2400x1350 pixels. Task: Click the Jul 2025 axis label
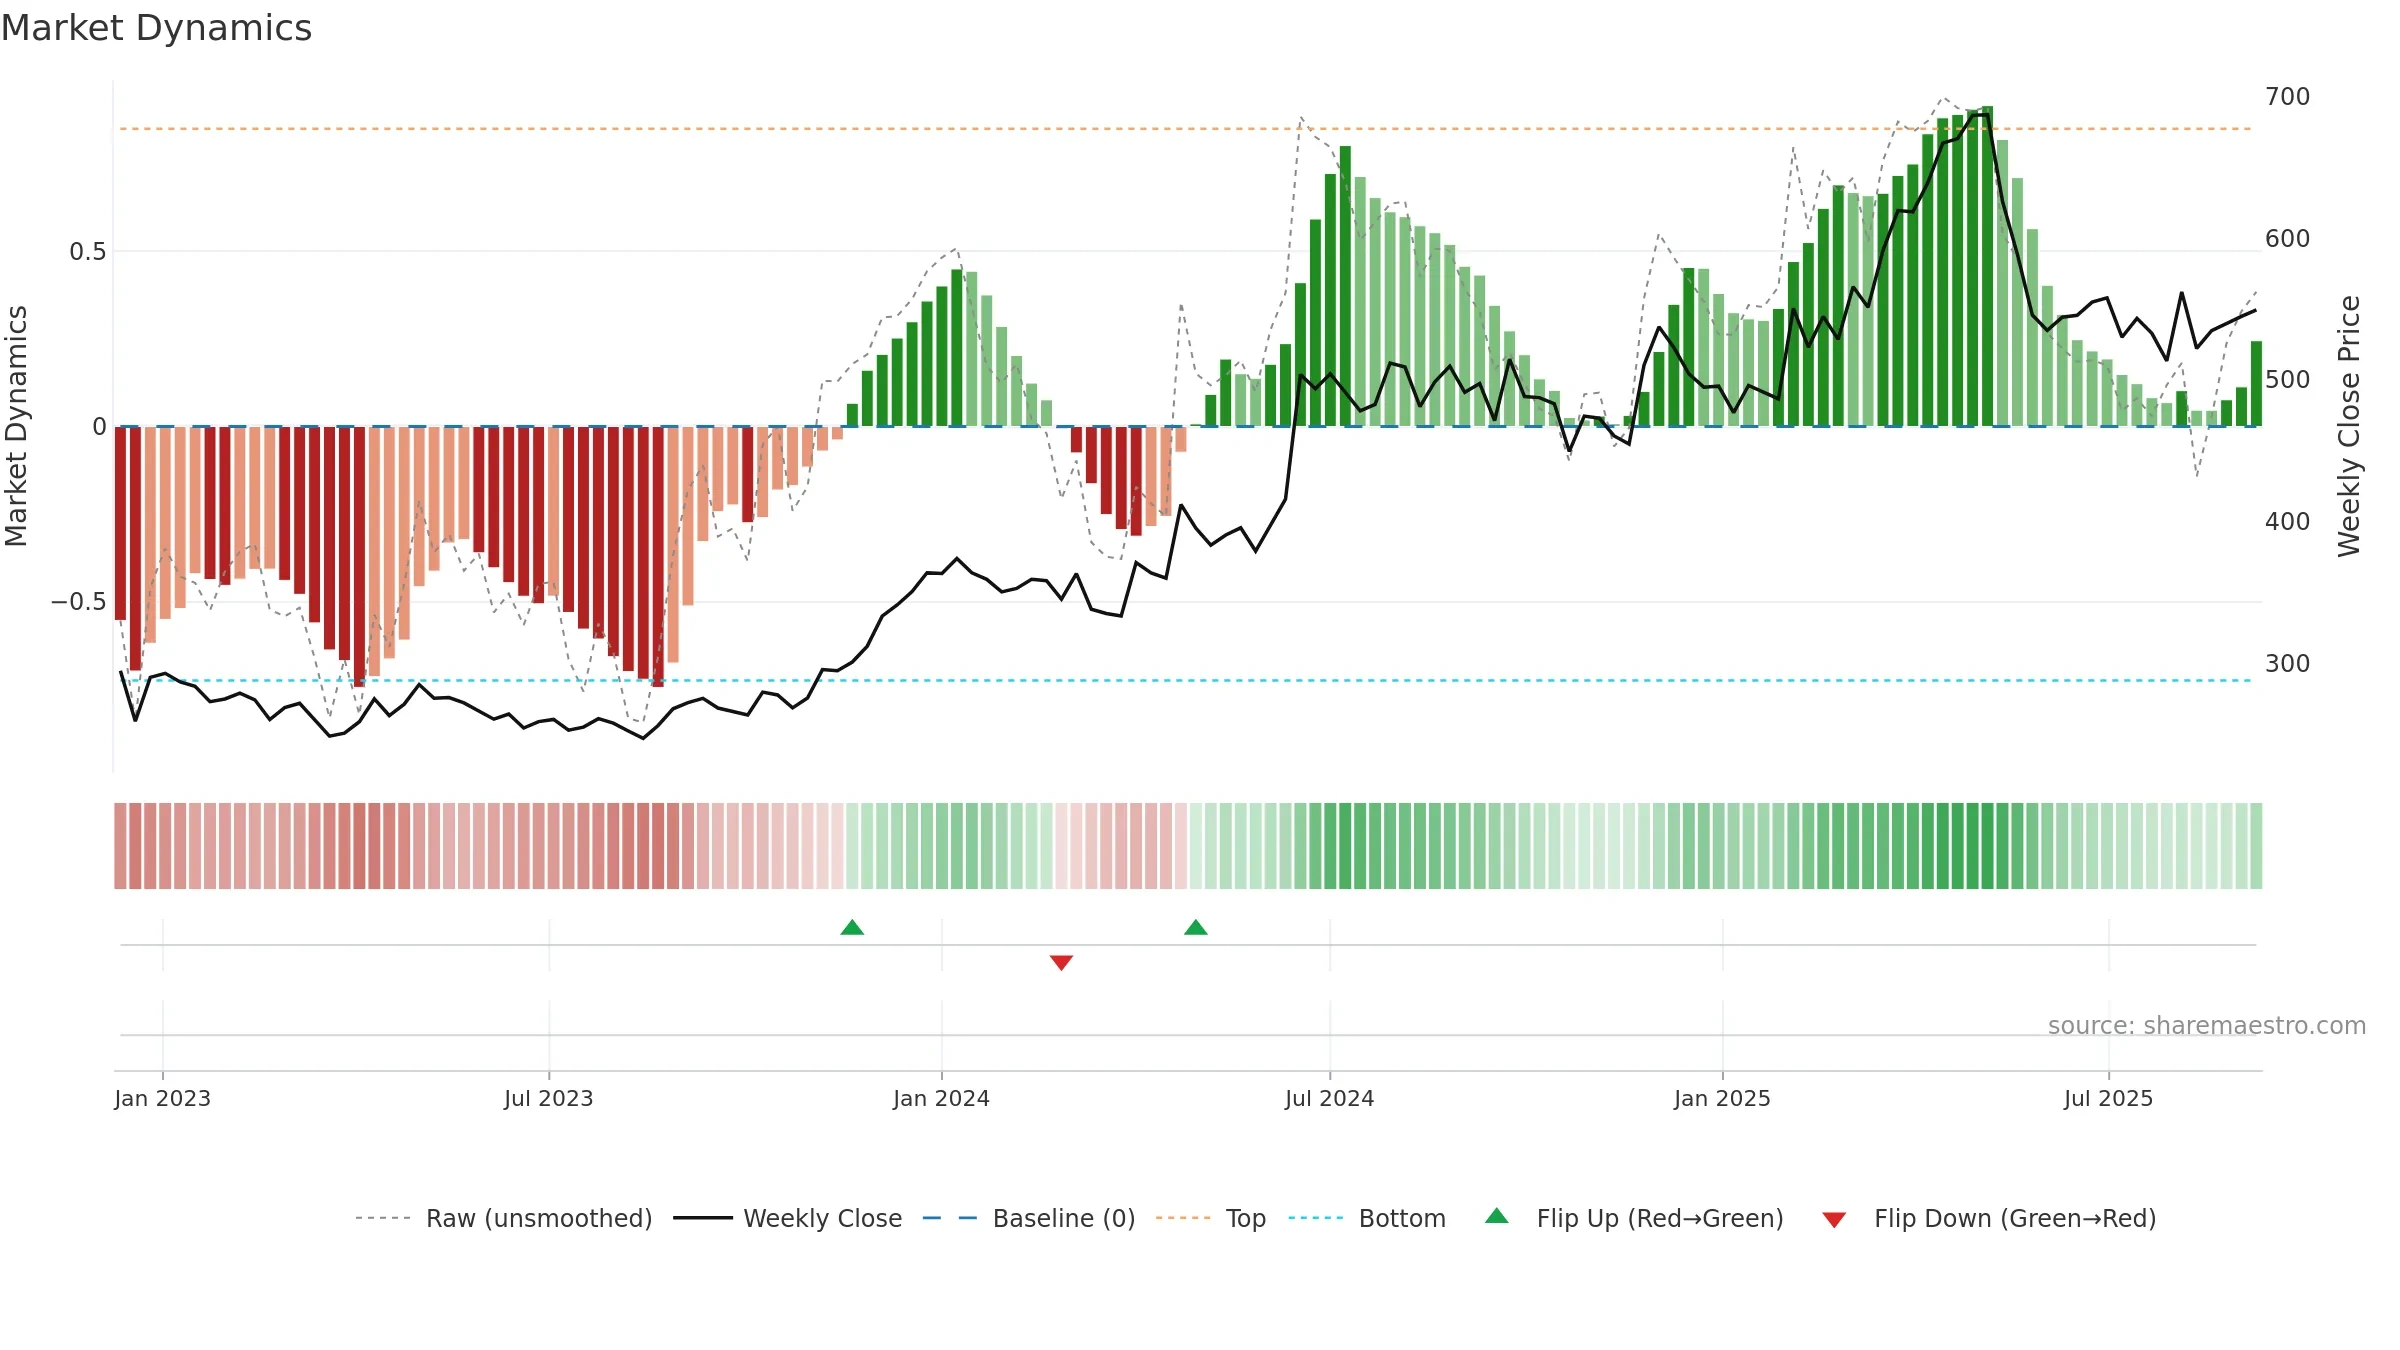2108,1098
